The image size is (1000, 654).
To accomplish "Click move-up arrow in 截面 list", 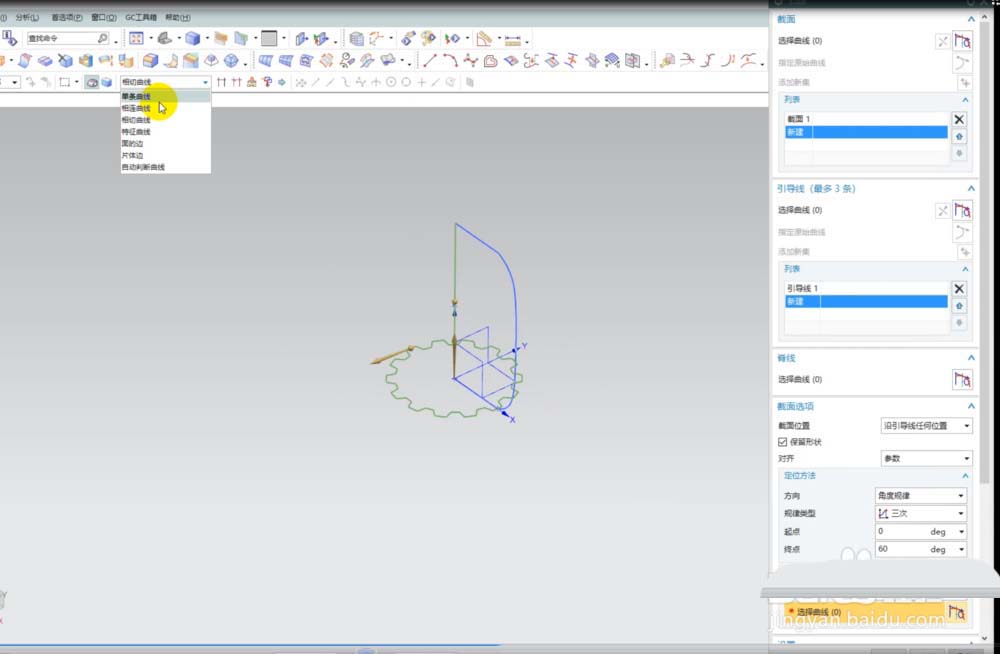I will 959,136.
